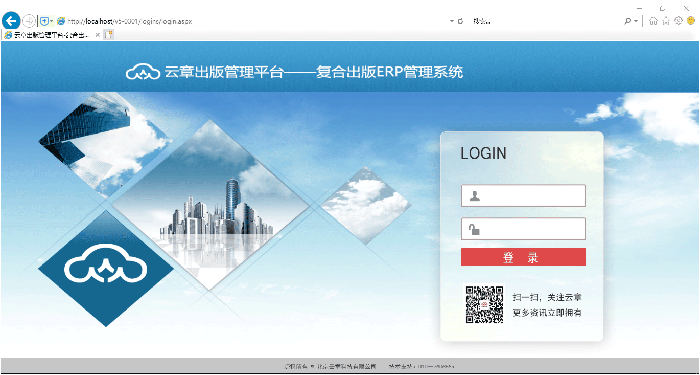Click the city skyline diamond image
The height and width of the screenshot is (375, 700).
[209, 205]
